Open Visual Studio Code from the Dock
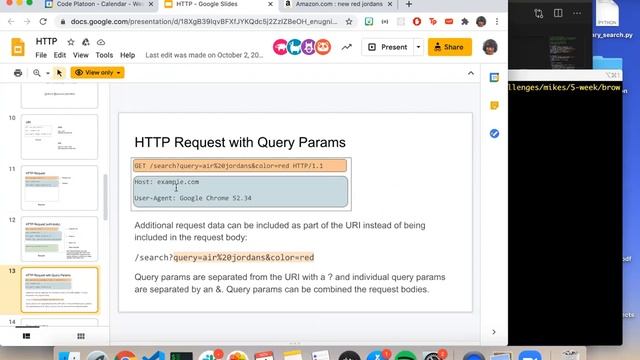This screenshot has width=640, height=360. (153, 355)
